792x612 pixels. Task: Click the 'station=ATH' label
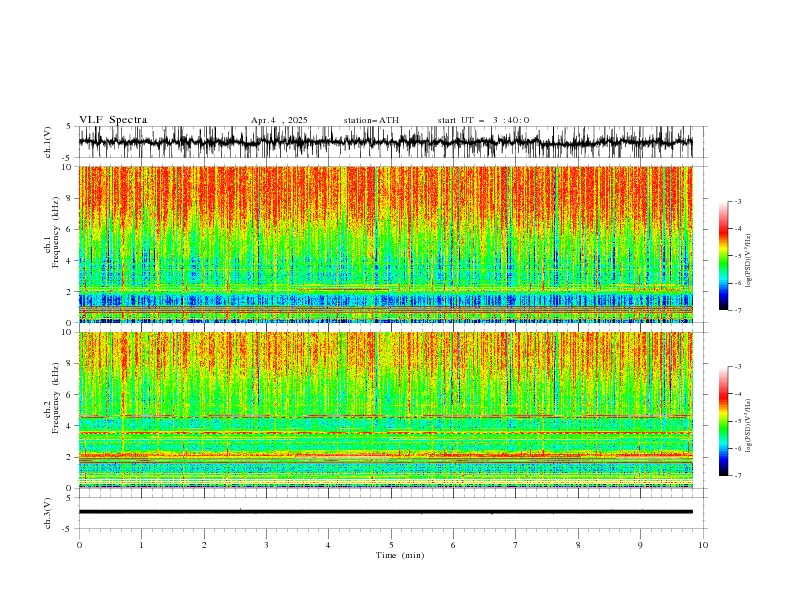point(371,120)
